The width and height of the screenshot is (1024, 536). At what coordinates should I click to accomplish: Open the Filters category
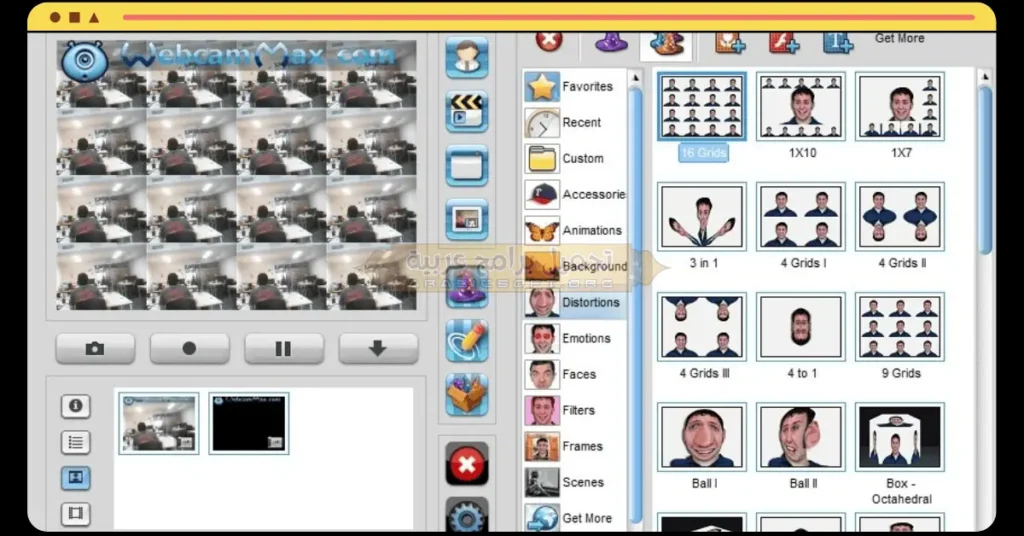[x=575, y=410]
